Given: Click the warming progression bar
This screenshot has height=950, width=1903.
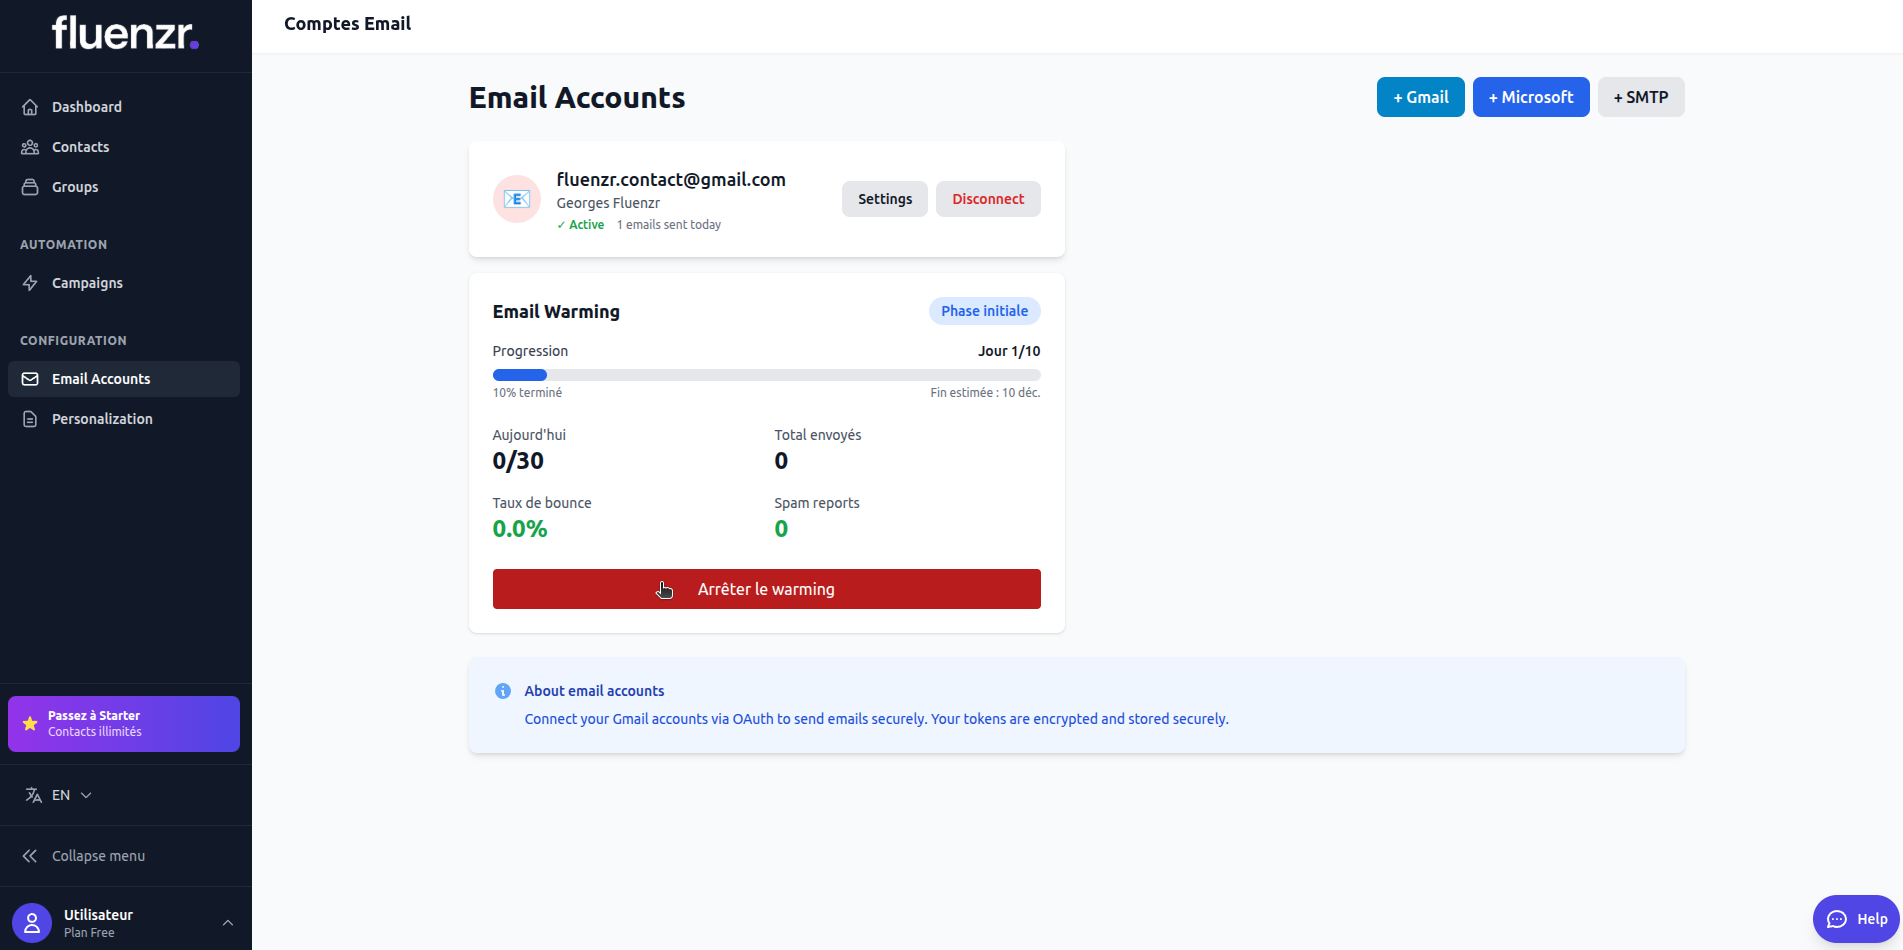Looking at the screenshot, I should coord(766,374).
